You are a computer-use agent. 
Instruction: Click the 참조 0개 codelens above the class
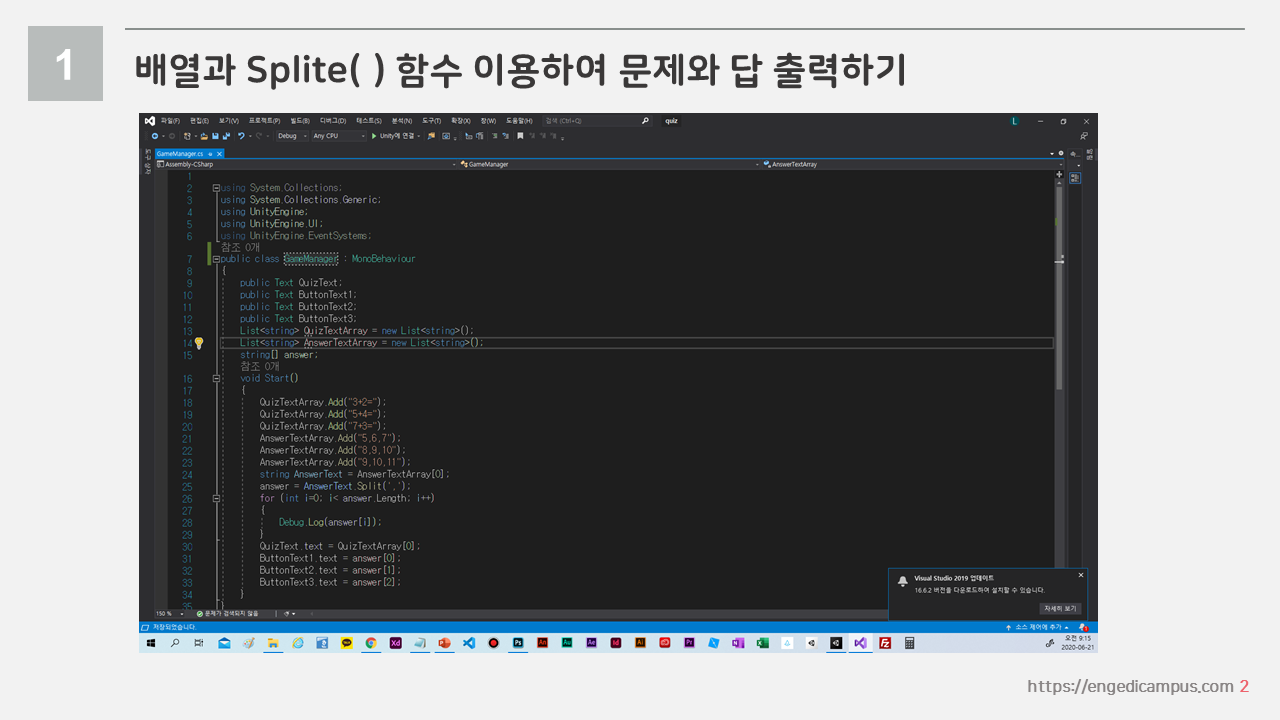240,247
